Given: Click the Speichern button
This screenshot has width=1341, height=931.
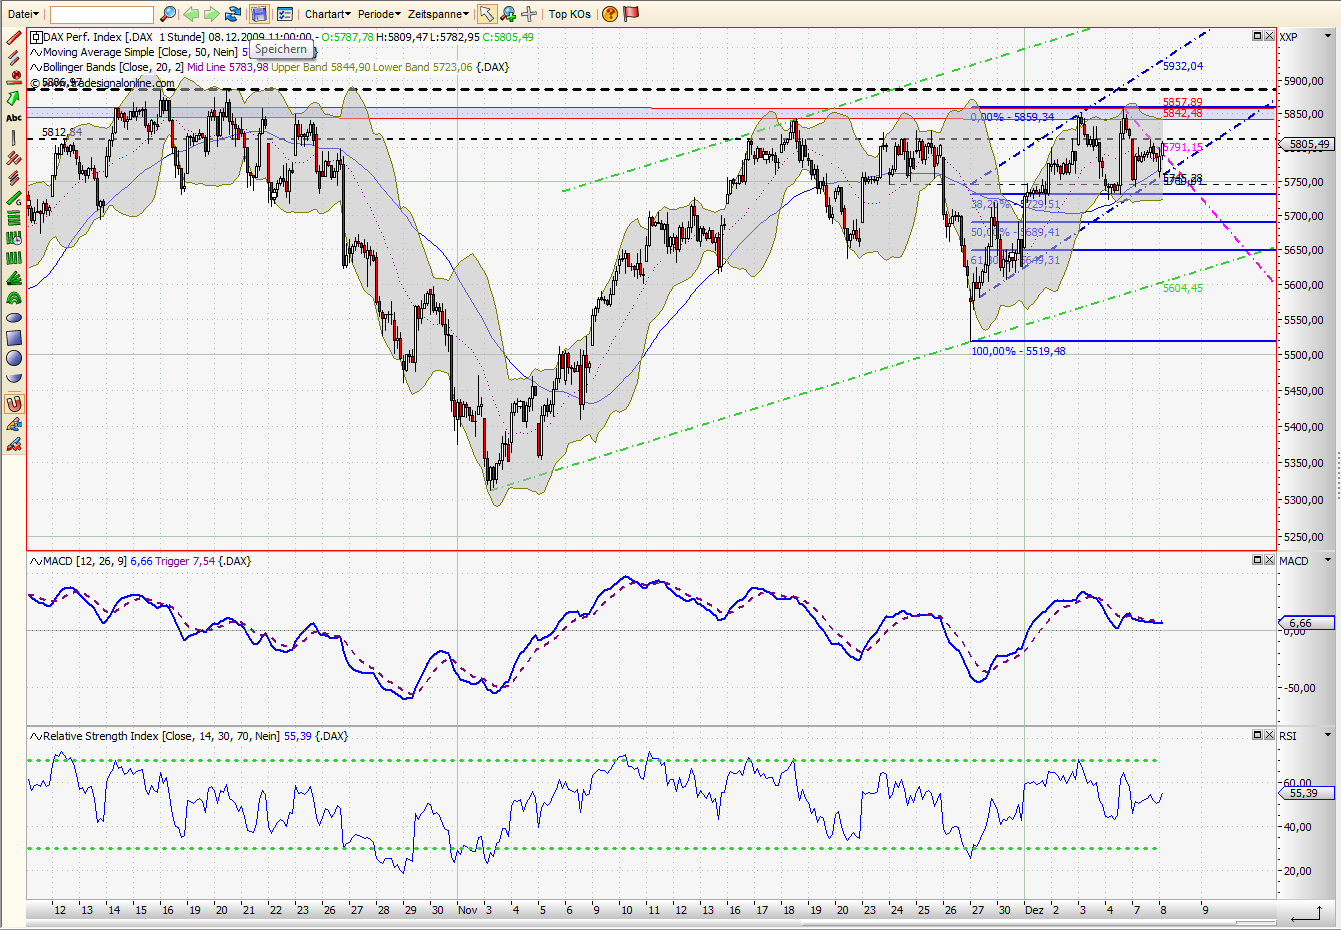Looking at the screenshot, I should (280, 49).
